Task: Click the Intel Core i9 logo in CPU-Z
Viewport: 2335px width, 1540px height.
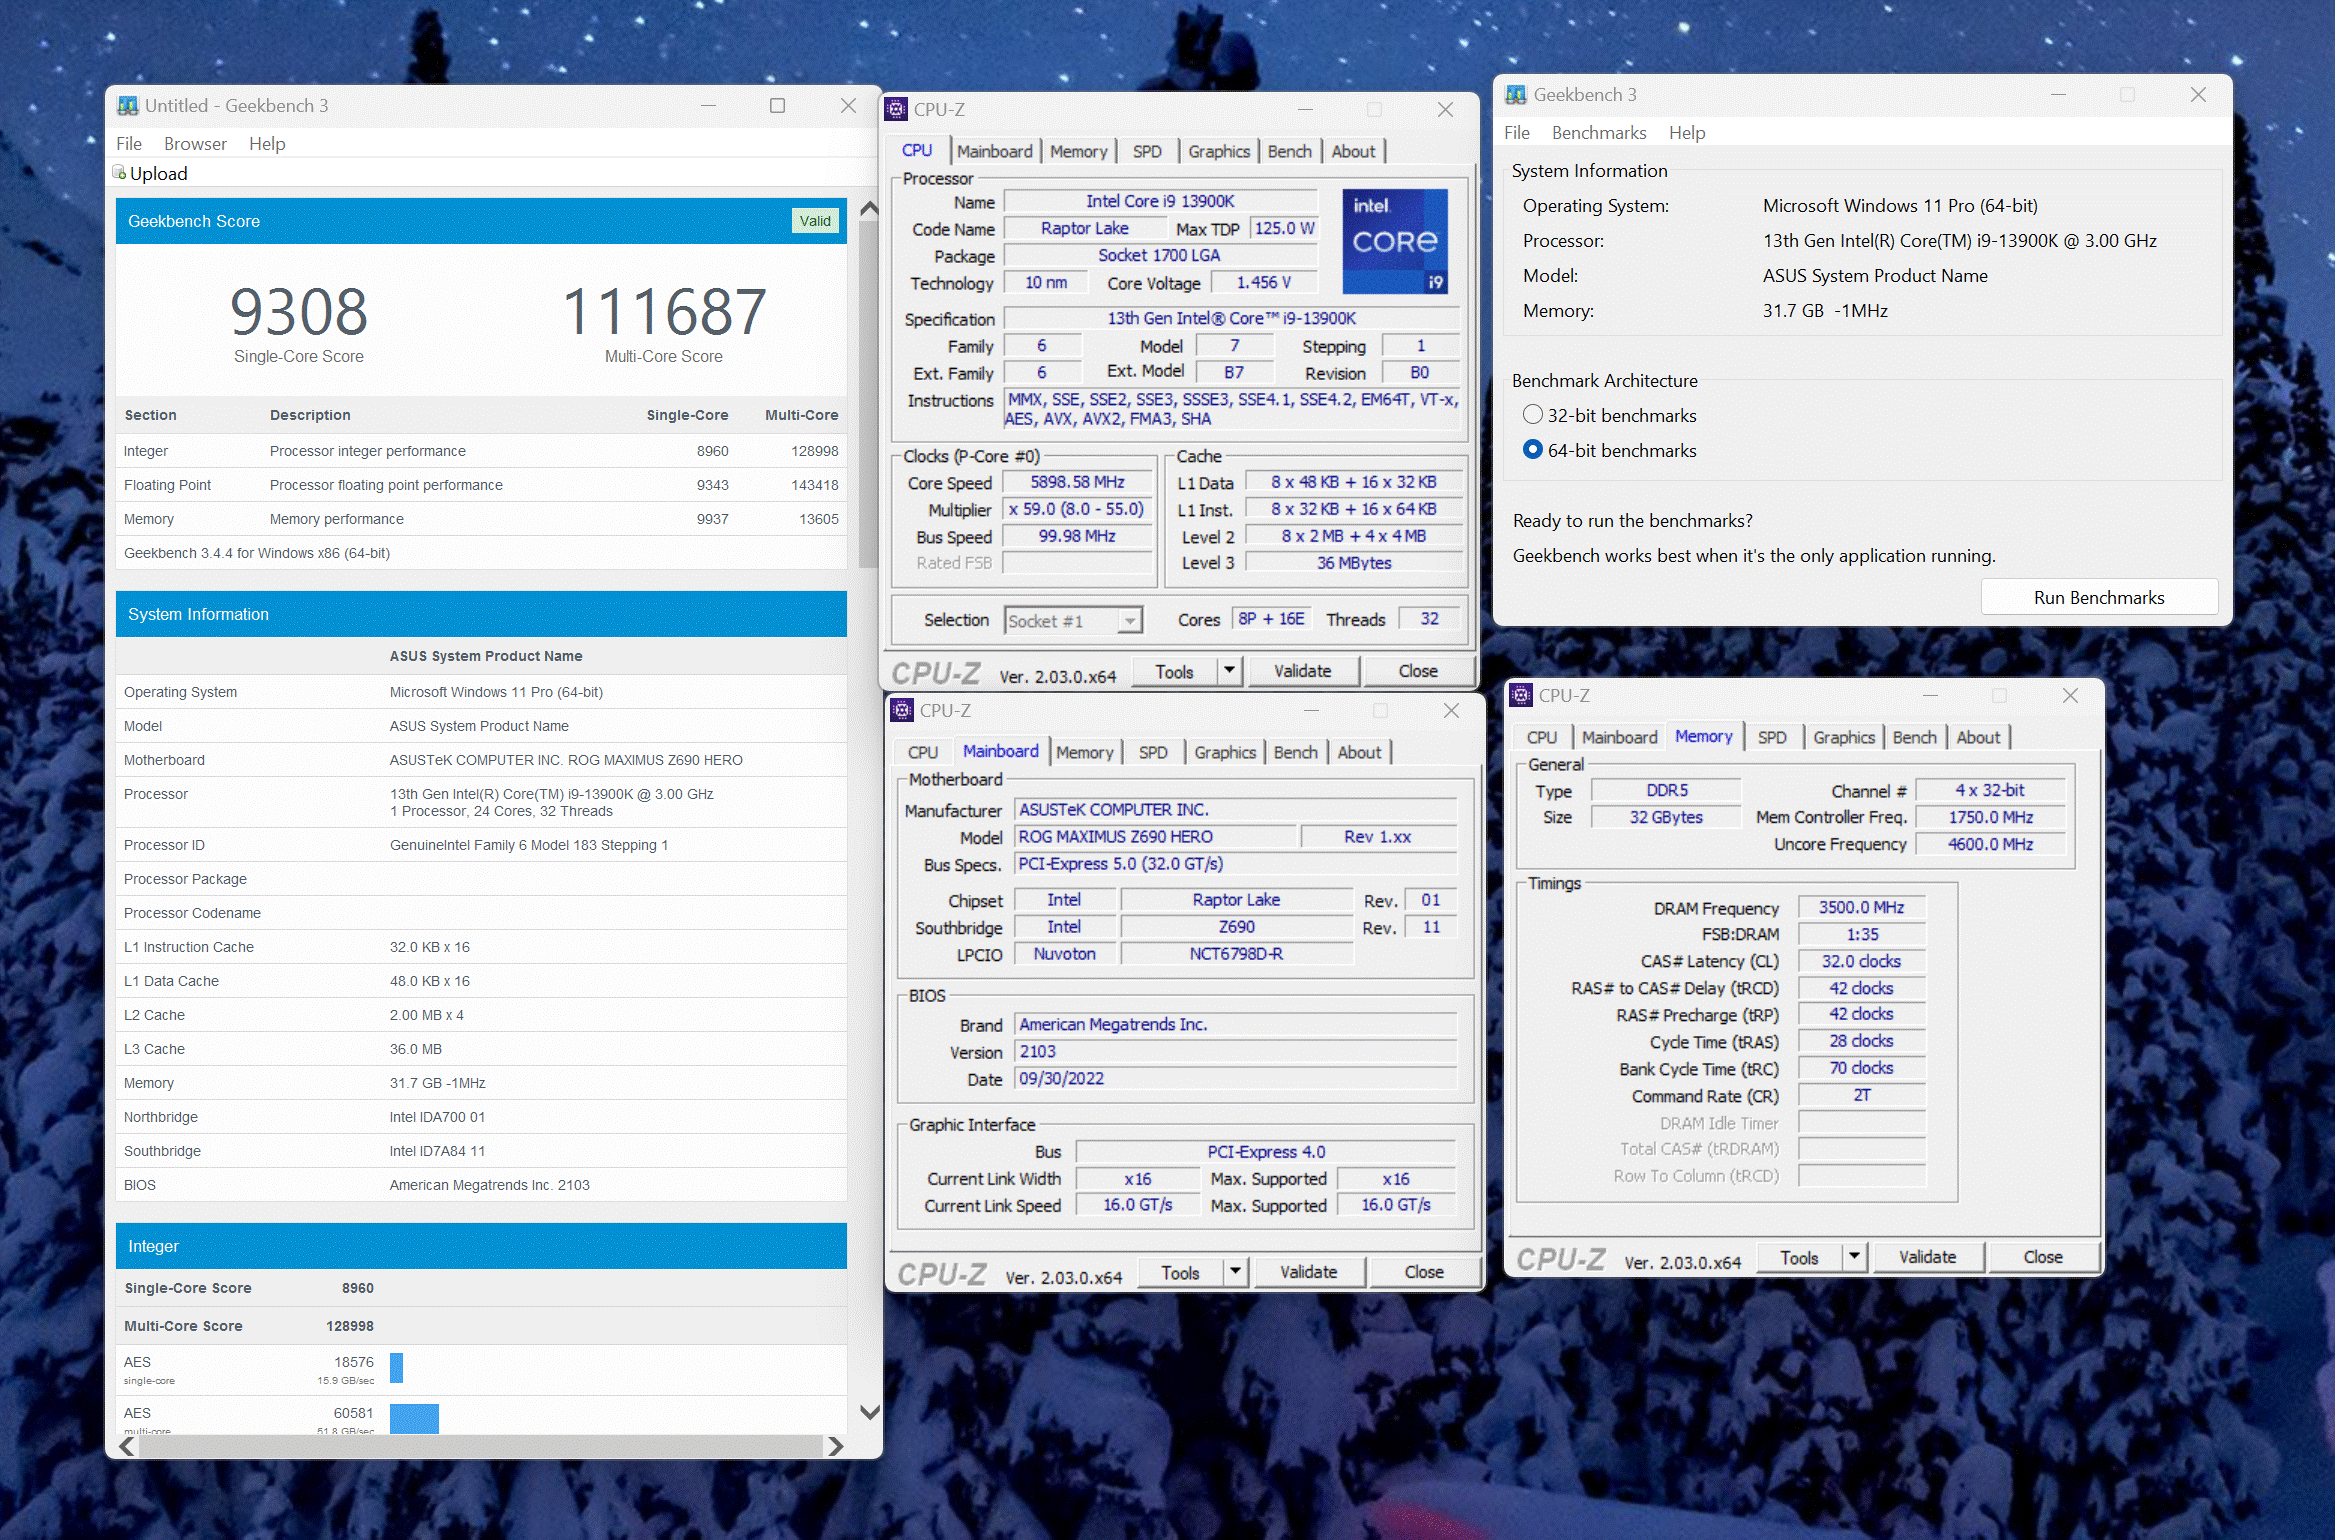Action: pos(1394,241)
